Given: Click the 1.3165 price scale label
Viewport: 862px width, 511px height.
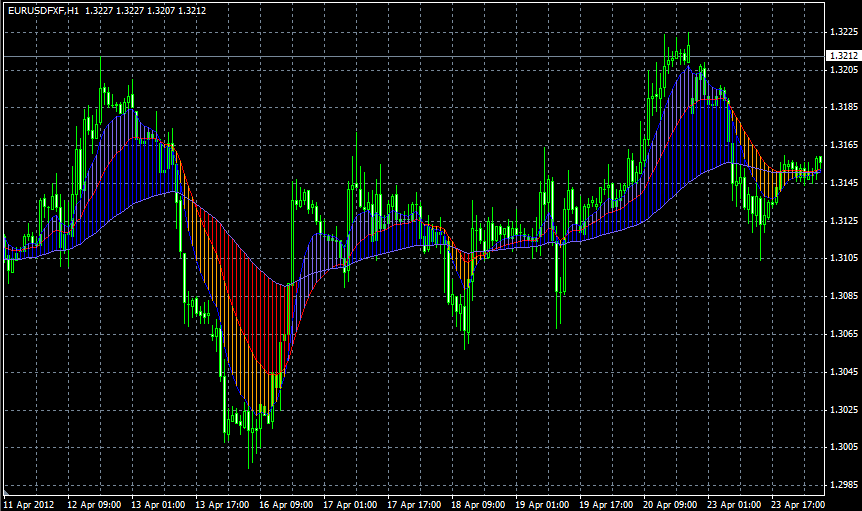Looking at the screenshot, I should [844, 145].
